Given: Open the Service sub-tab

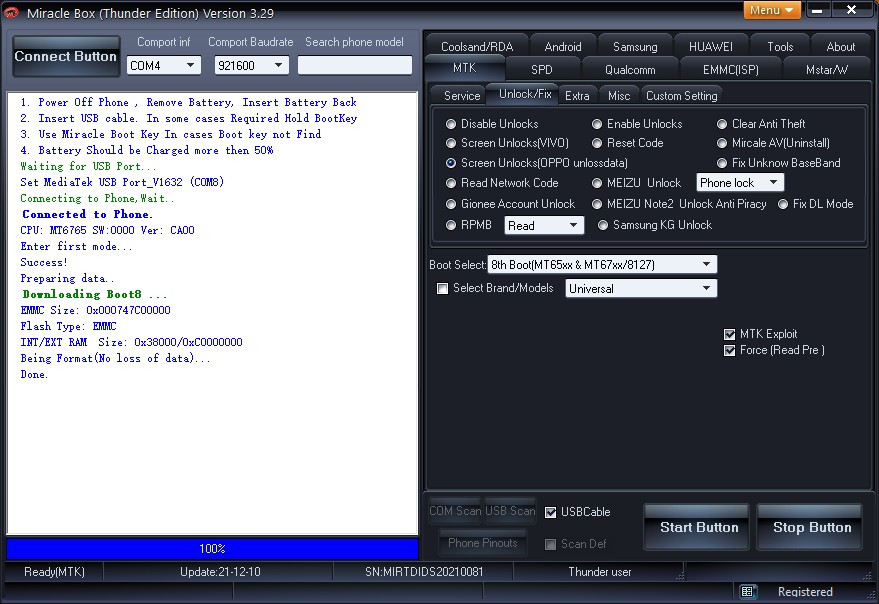Looking at the screenshot, I should click(462, 95).
